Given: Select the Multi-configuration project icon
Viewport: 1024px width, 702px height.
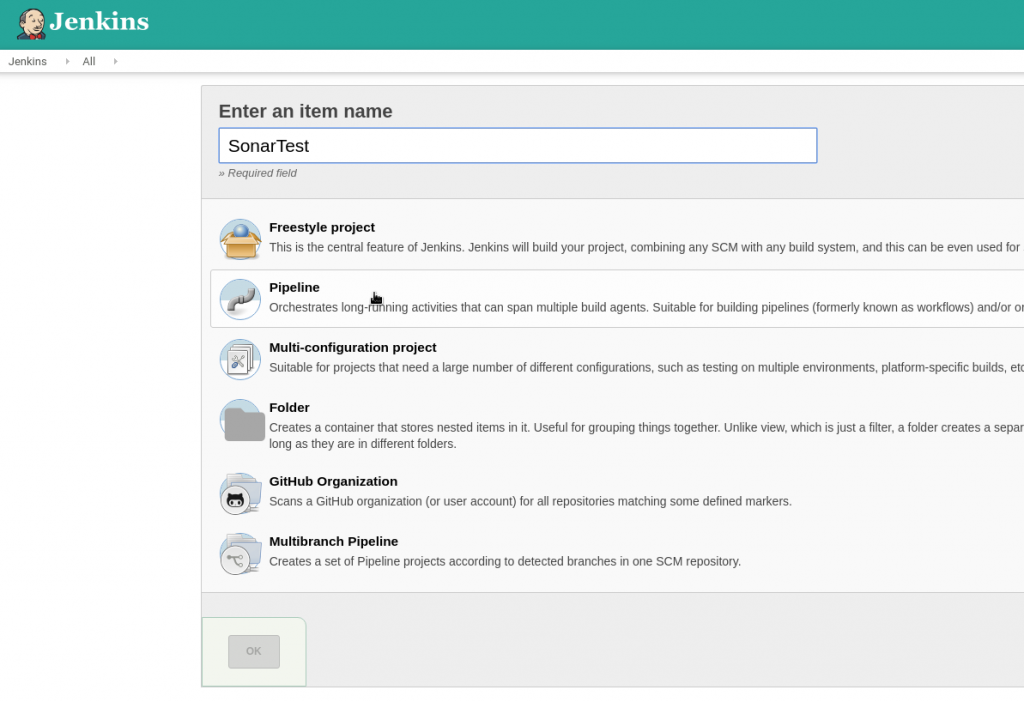Looking at the screenshot, I should click(240, 358).
